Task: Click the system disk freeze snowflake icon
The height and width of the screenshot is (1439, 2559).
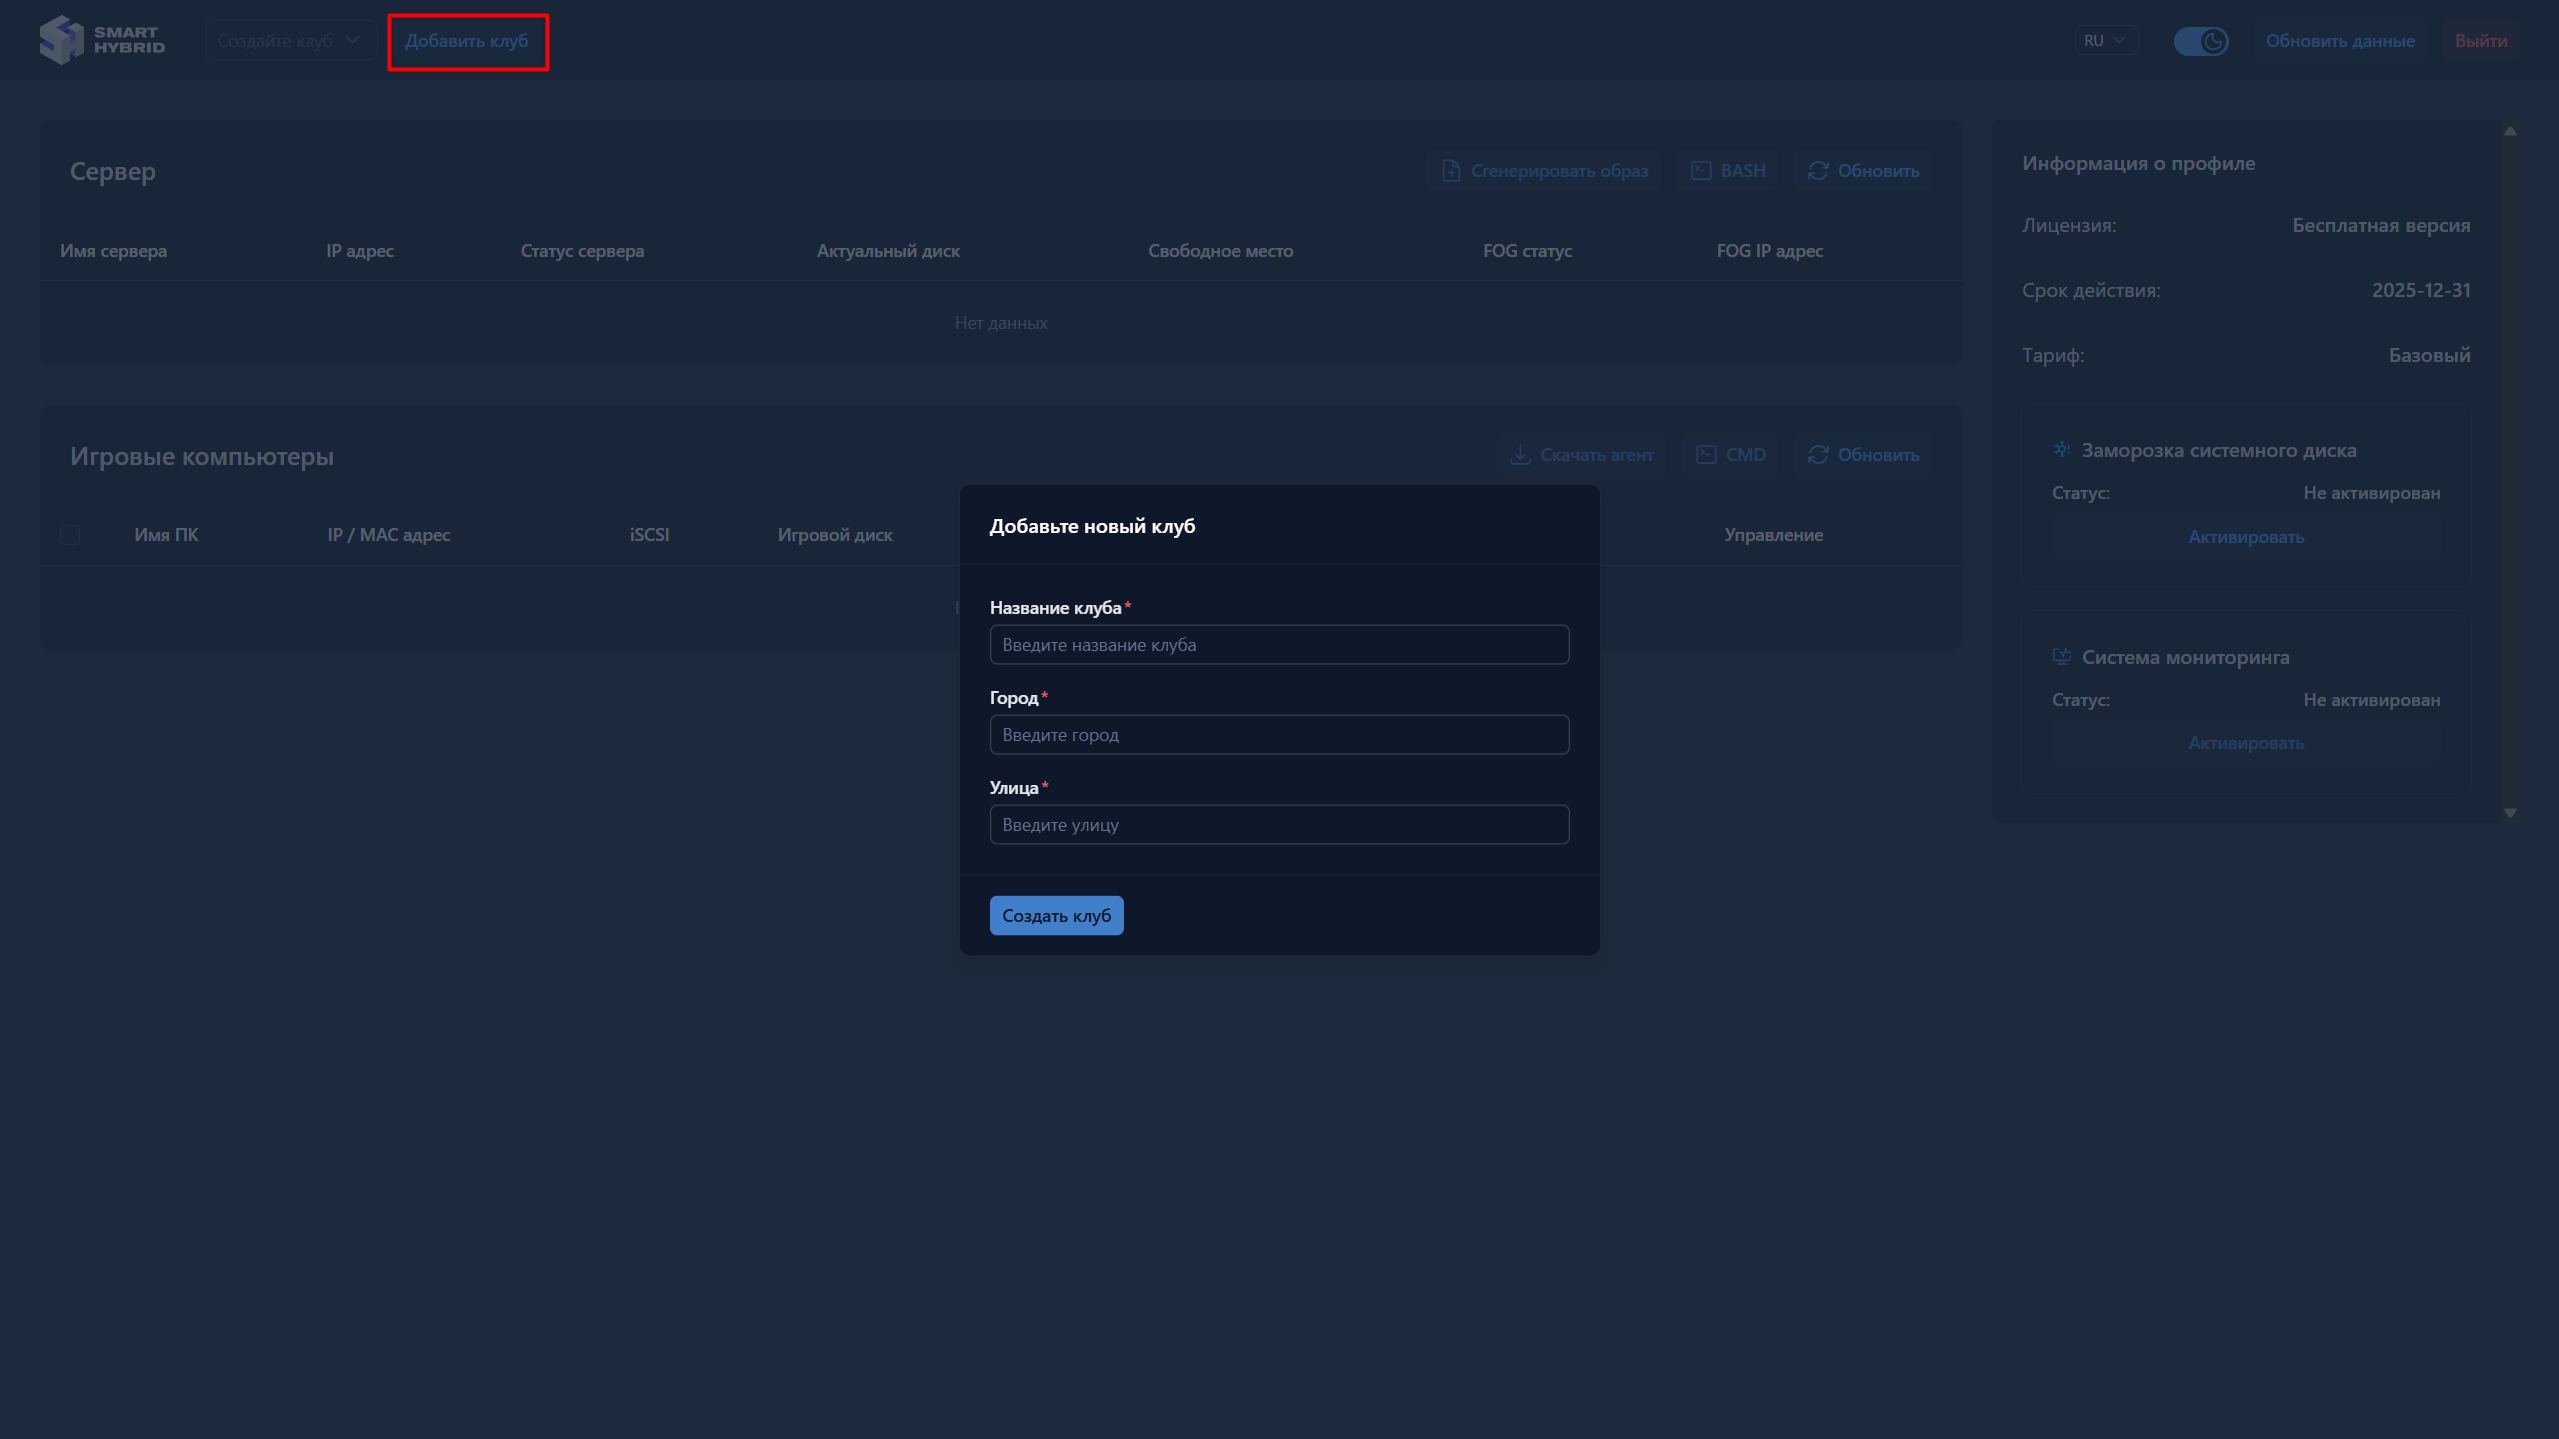Action: coord(2062,450)
